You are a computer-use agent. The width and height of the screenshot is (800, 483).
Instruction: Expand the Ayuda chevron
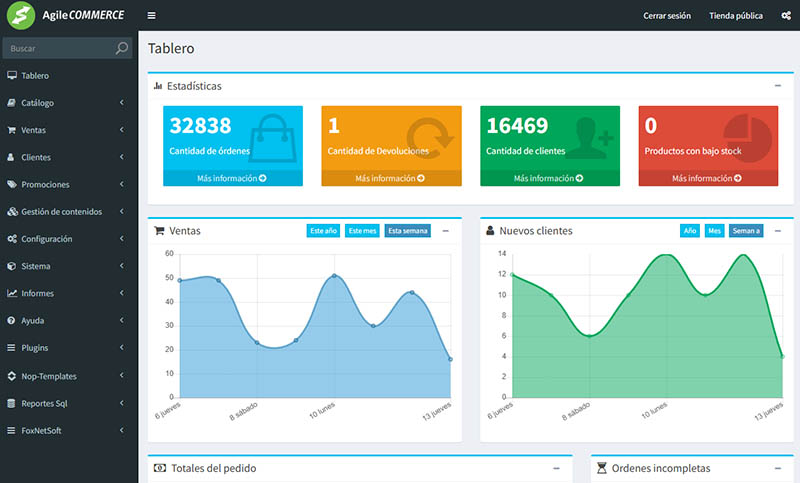pos(121,320)
